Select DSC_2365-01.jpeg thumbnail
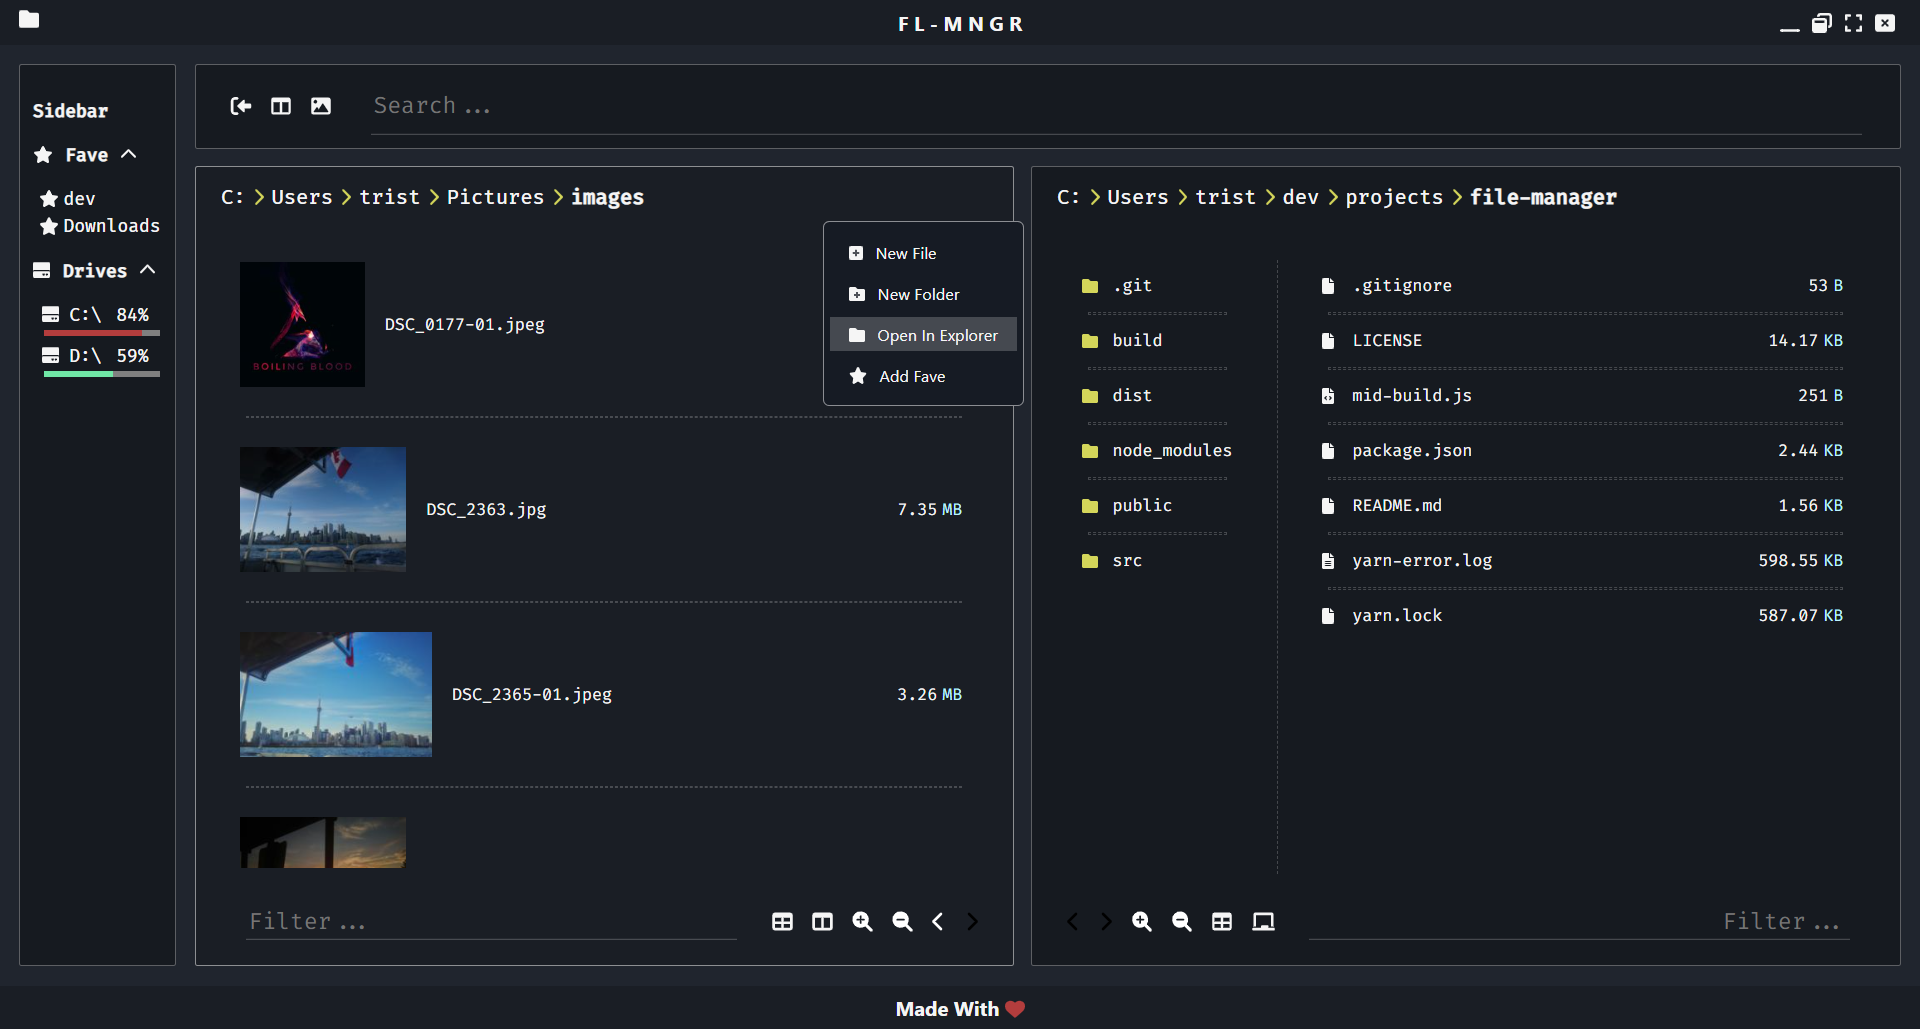The height and width of the screenshot is (1029, 1920). coord(336,694)
